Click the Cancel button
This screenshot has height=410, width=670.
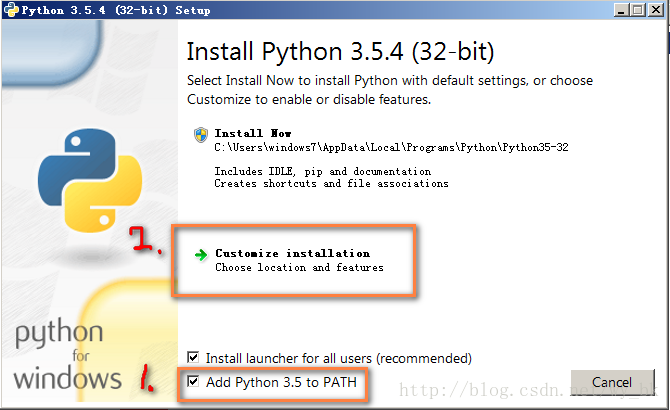click(612, 382)
